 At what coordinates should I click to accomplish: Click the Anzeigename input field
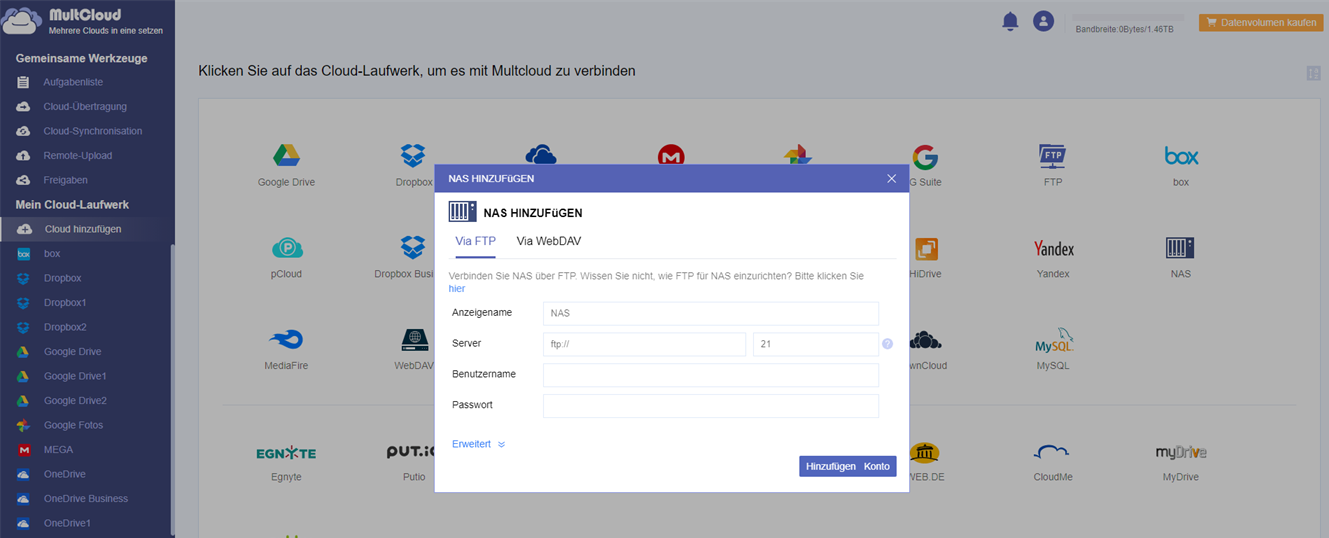(710, 313)
